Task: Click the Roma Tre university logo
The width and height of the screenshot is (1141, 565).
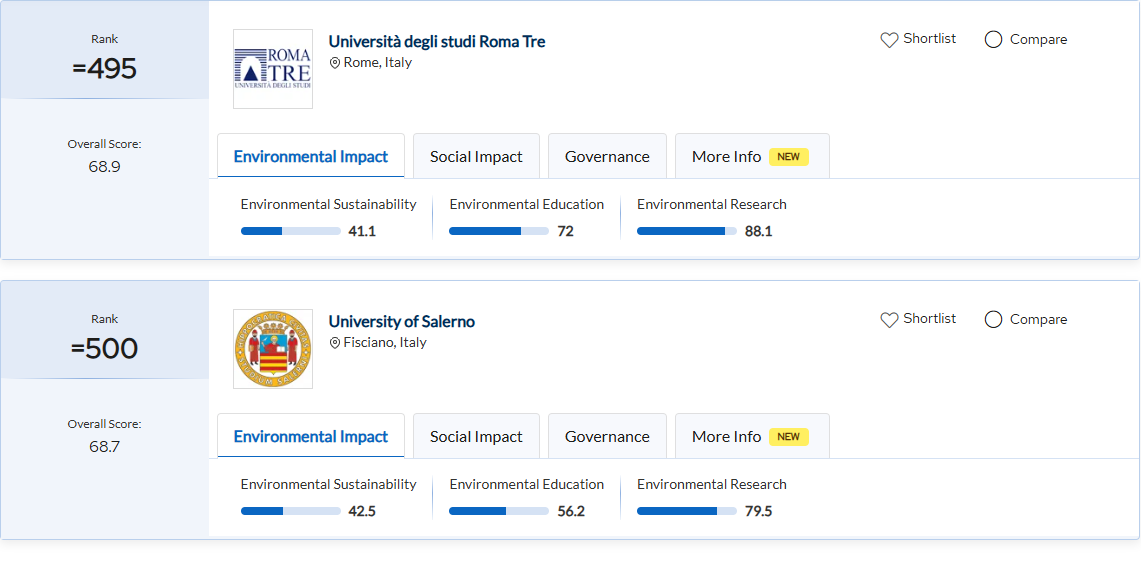Action: tap(272, 69)
